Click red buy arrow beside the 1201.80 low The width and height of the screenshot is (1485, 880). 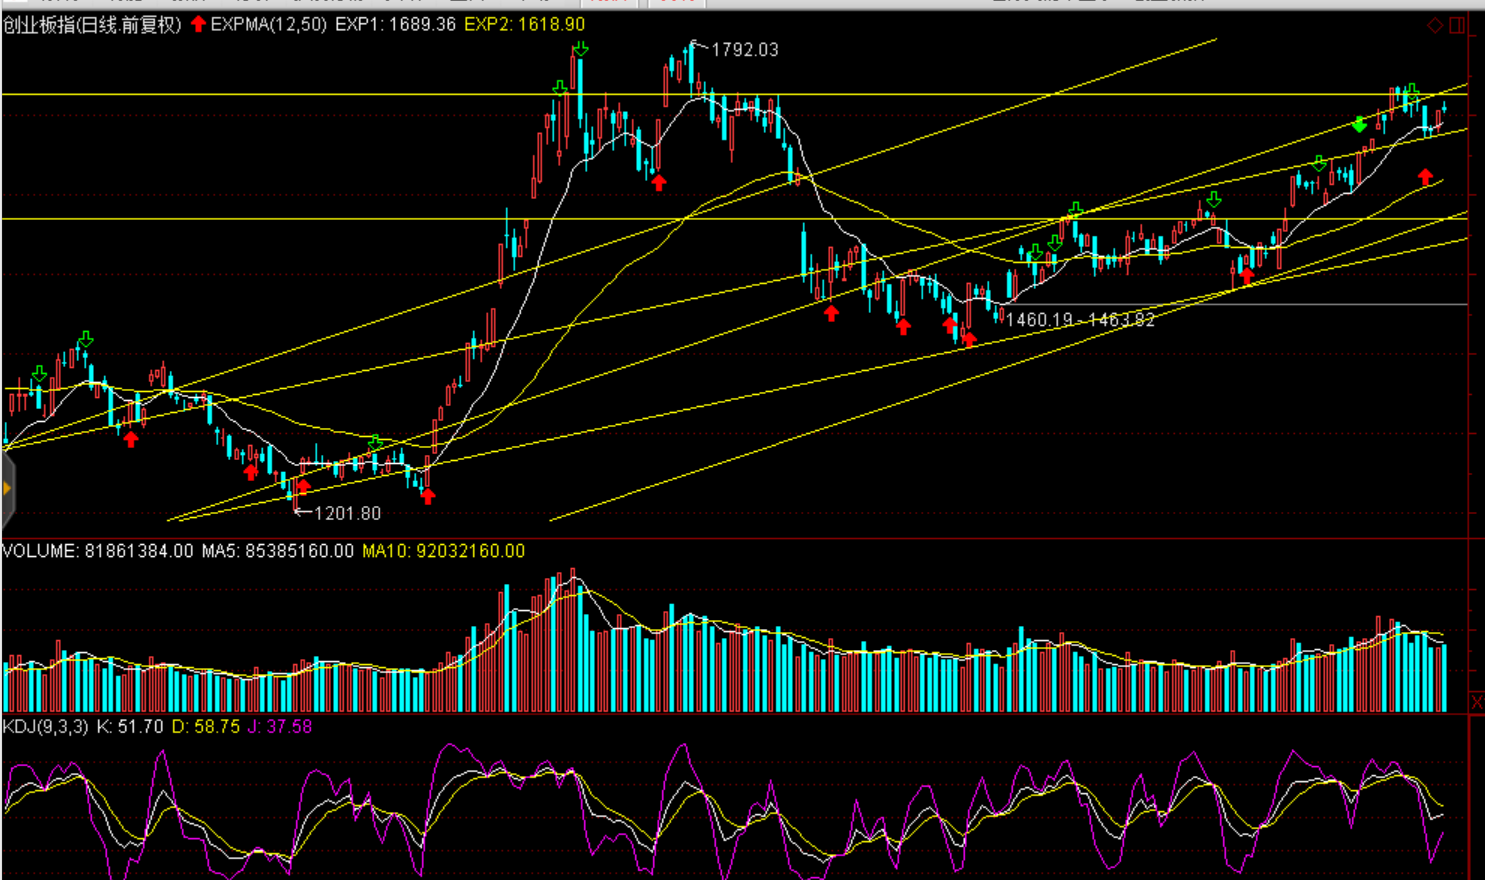(304, 487)
